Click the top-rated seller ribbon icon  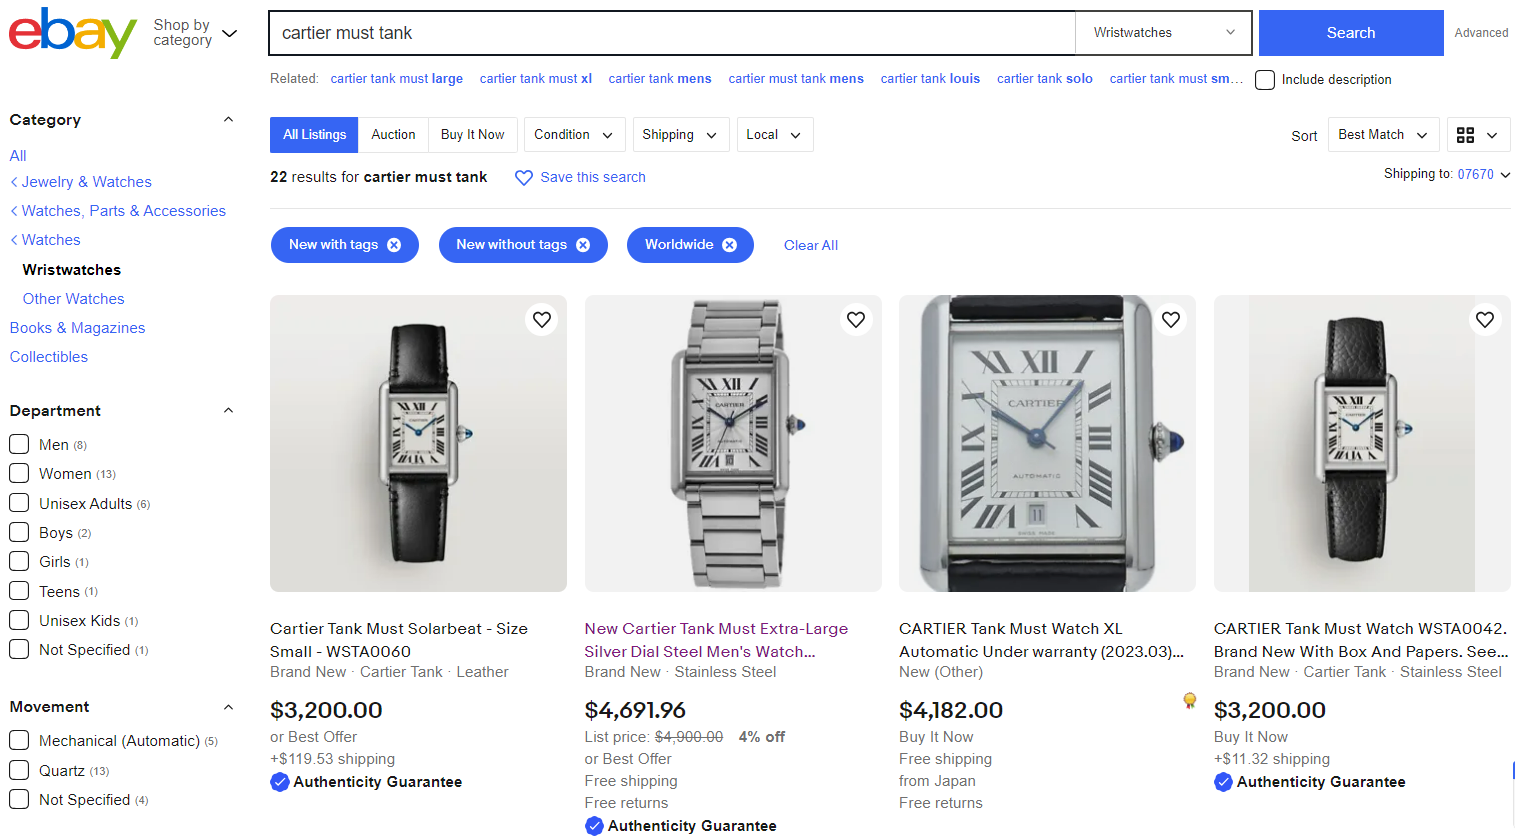tap(1189, 701)
